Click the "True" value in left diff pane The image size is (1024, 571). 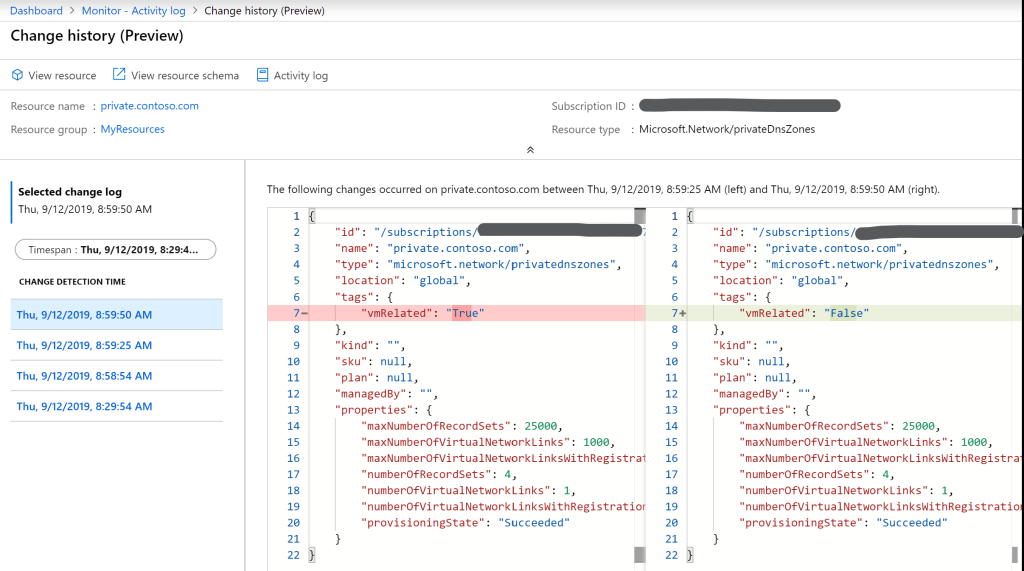point(465,314)
